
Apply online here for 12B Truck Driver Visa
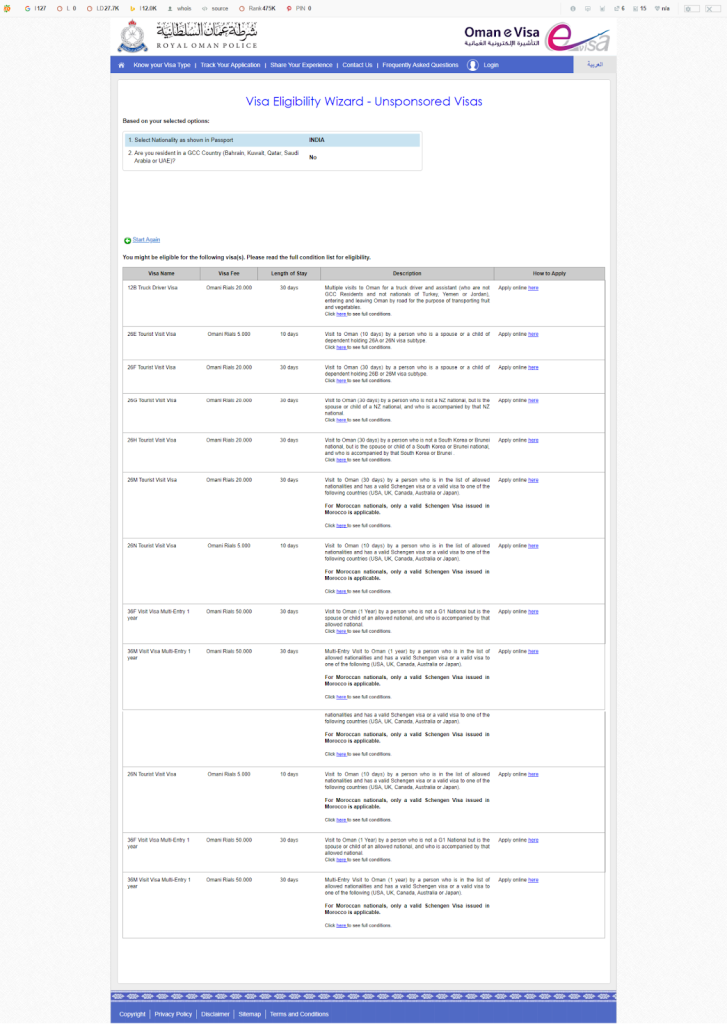[533, 288]
